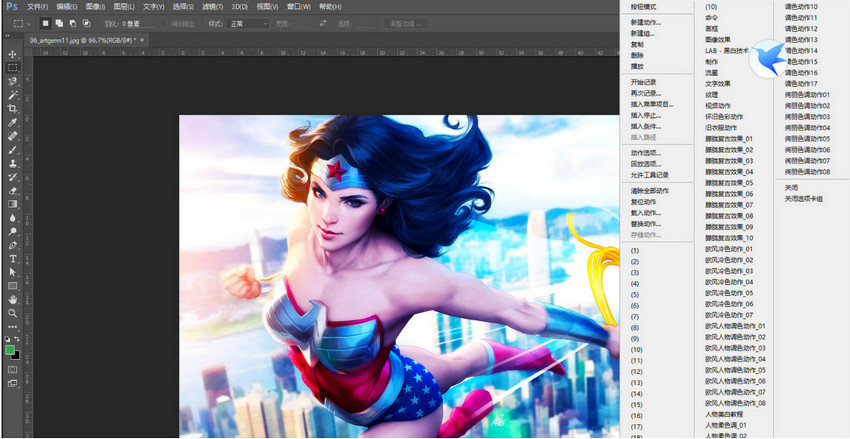The image size is (850, 439).
Task: Open the 文件(F) menu
Action: pyautogui.click(x=37, y=7)
